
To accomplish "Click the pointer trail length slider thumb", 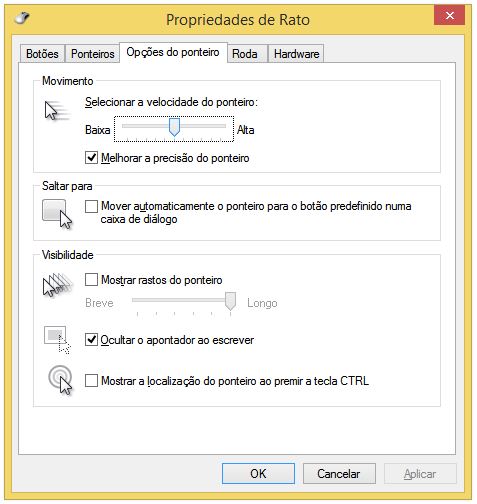I will point(230,301).
